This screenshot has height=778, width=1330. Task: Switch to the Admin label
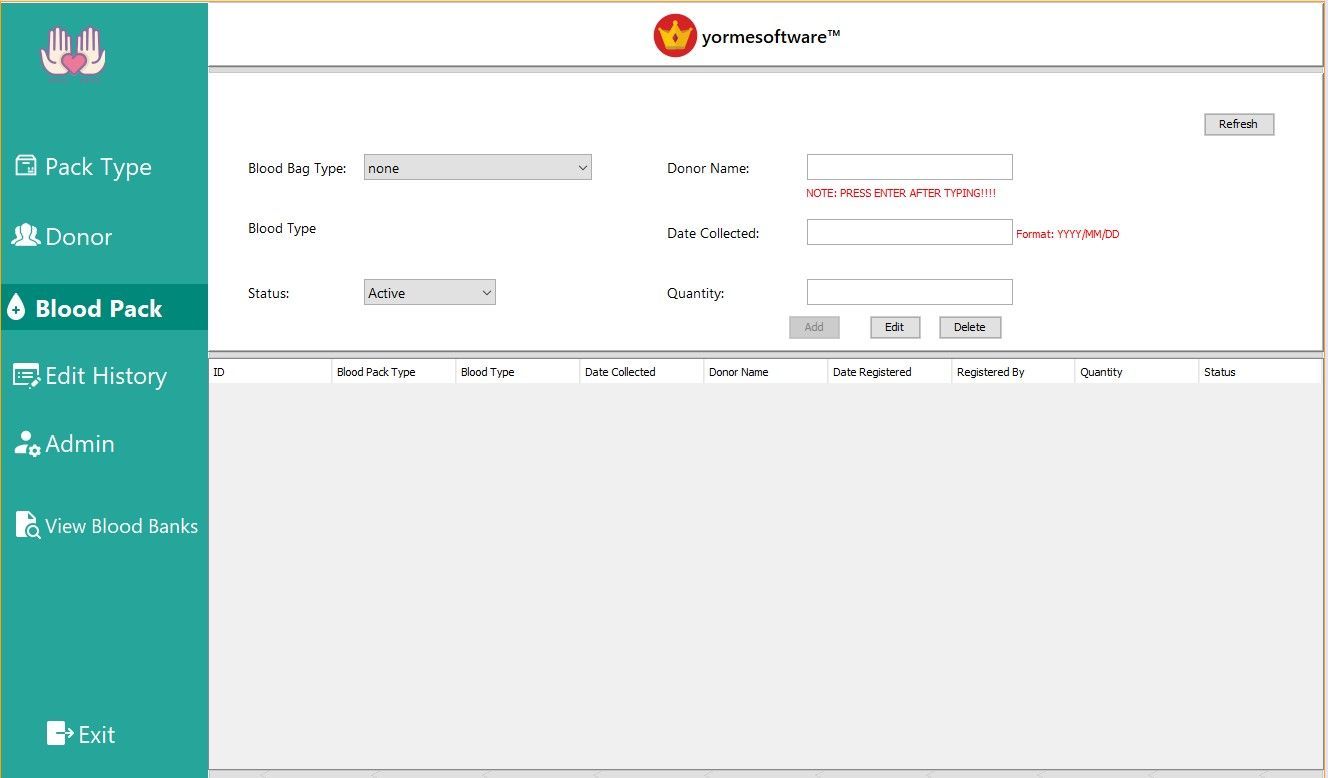click(80, 444)
